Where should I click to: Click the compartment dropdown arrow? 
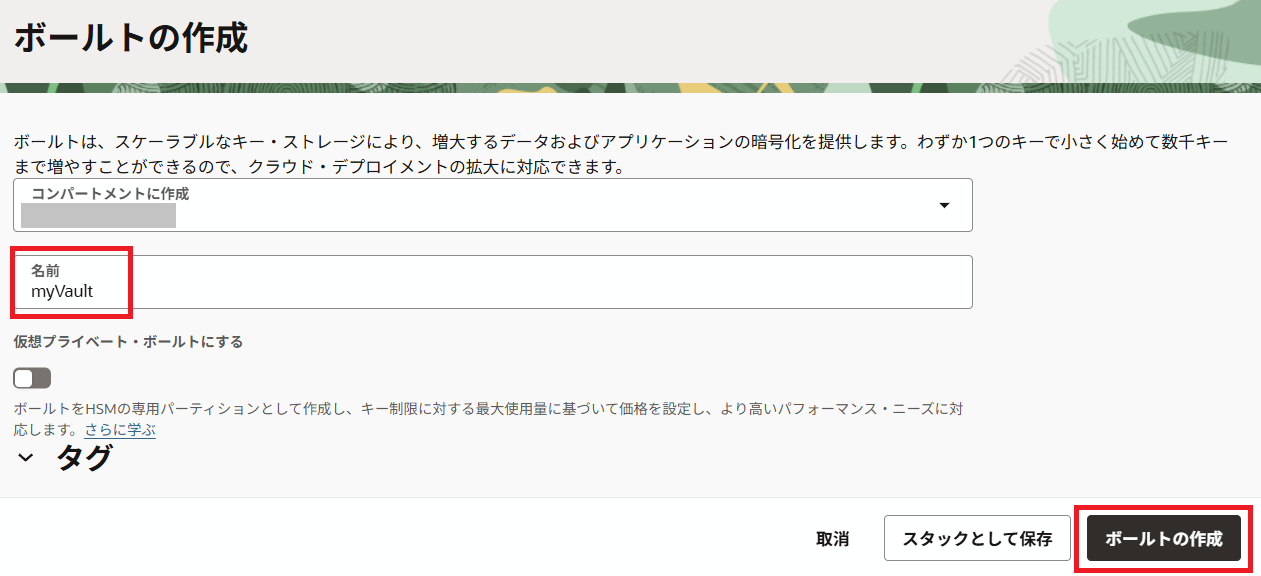[x=943, y=206]
